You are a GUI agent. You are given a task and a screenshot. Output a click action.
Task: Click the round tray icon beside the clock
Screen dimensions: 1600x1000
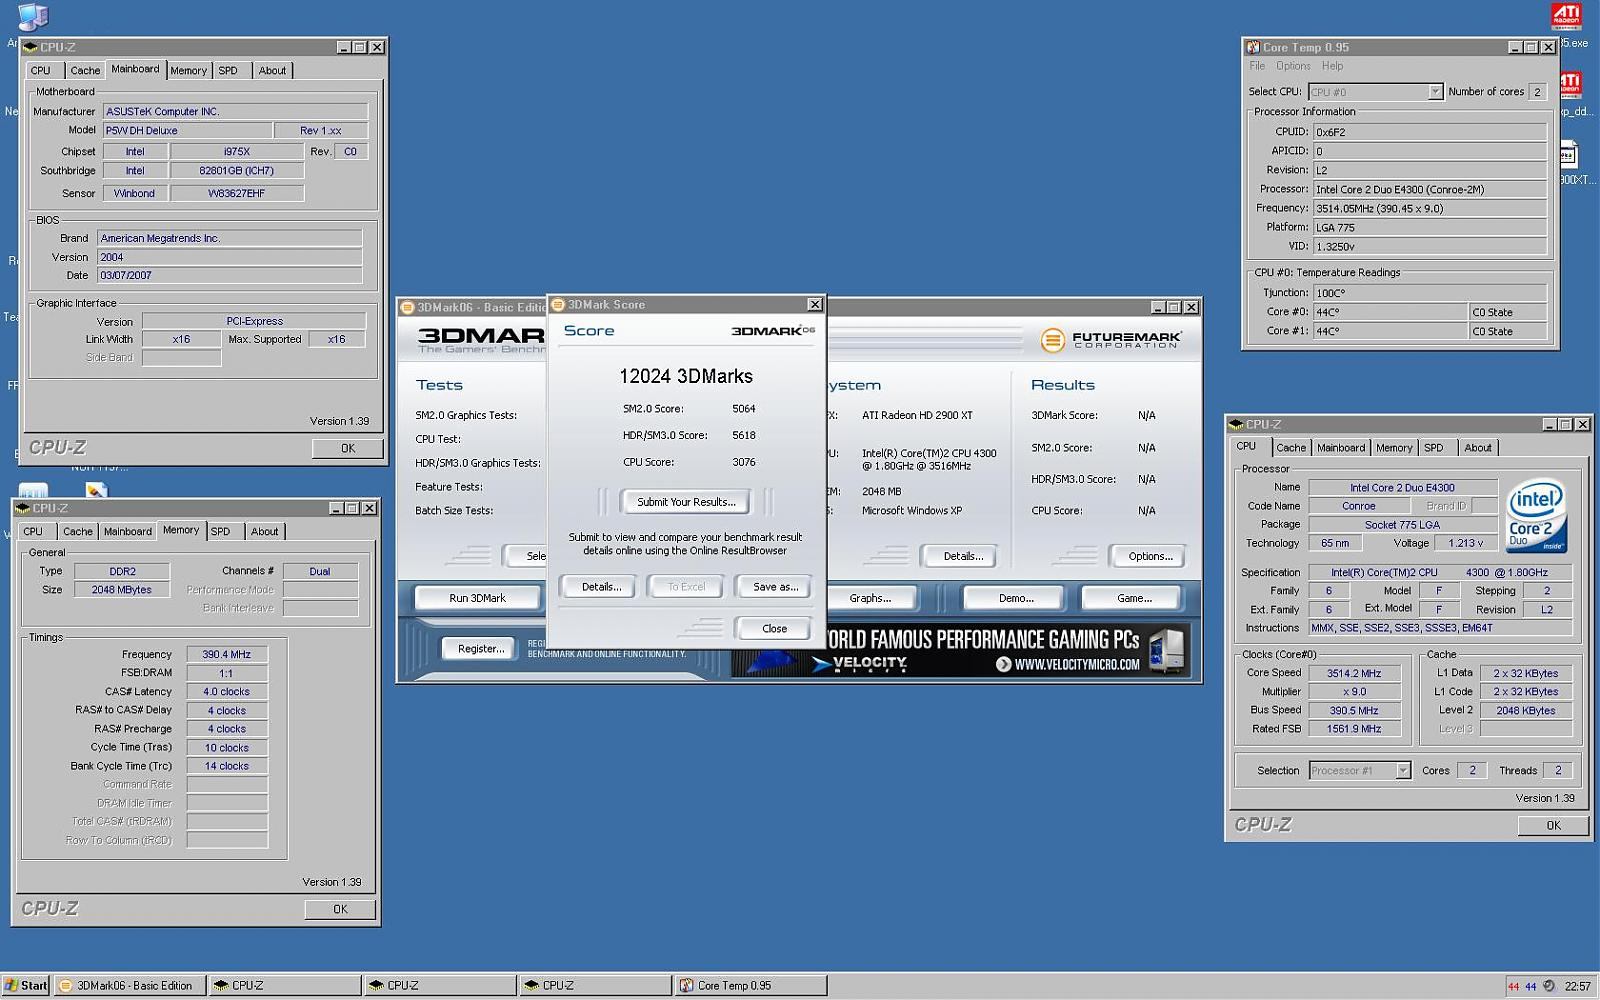tap(1549, 986)
